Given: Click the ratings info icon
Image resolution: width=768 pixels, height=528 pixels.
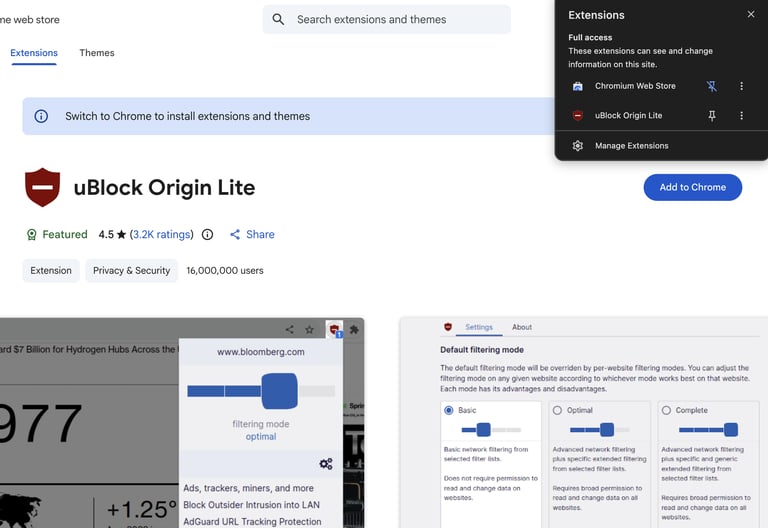Looking at the screenshot, I should [x=208, y=235].
